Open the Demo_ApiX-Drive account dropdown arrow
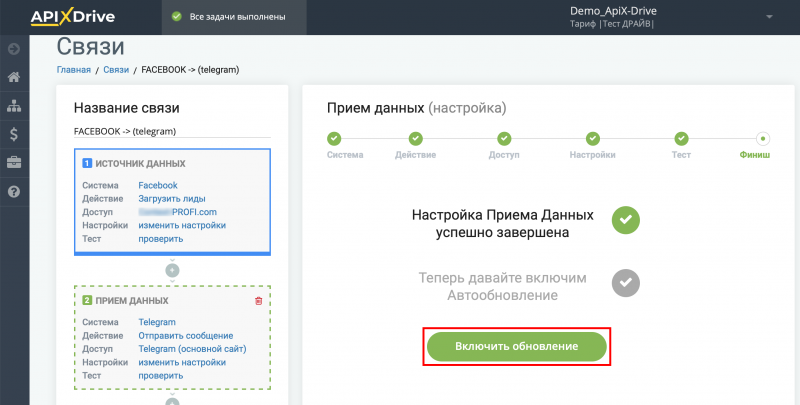 pos(769,17)
